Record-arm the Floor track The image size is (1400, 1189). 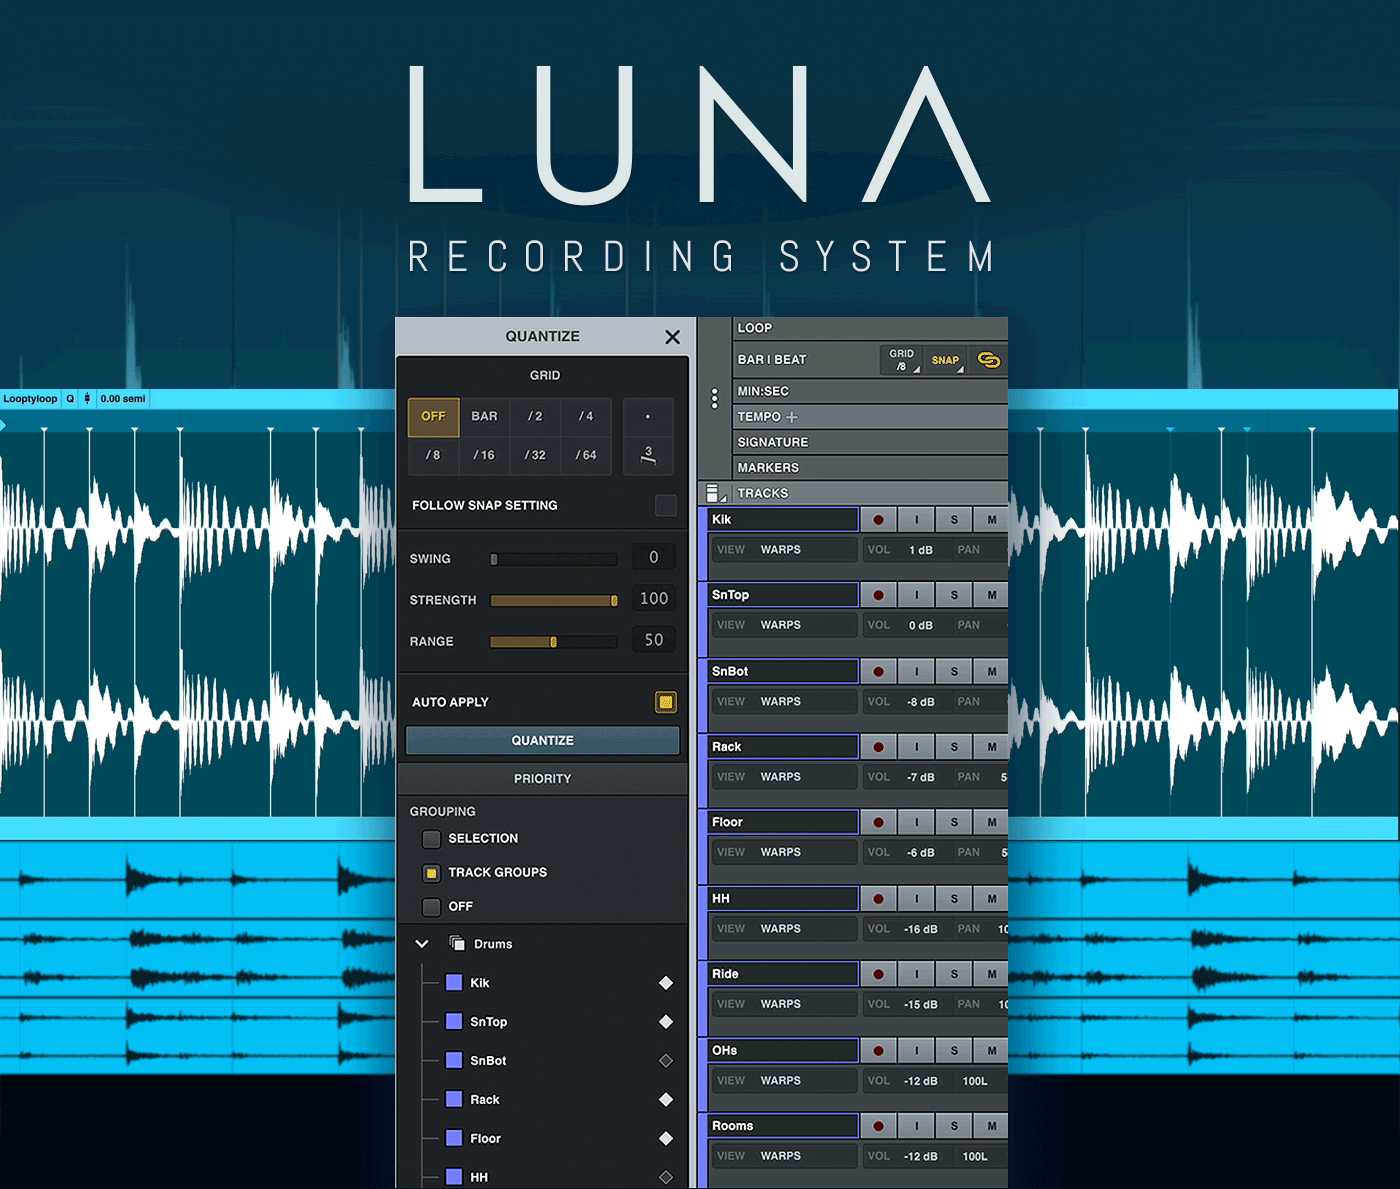point(878,822)
